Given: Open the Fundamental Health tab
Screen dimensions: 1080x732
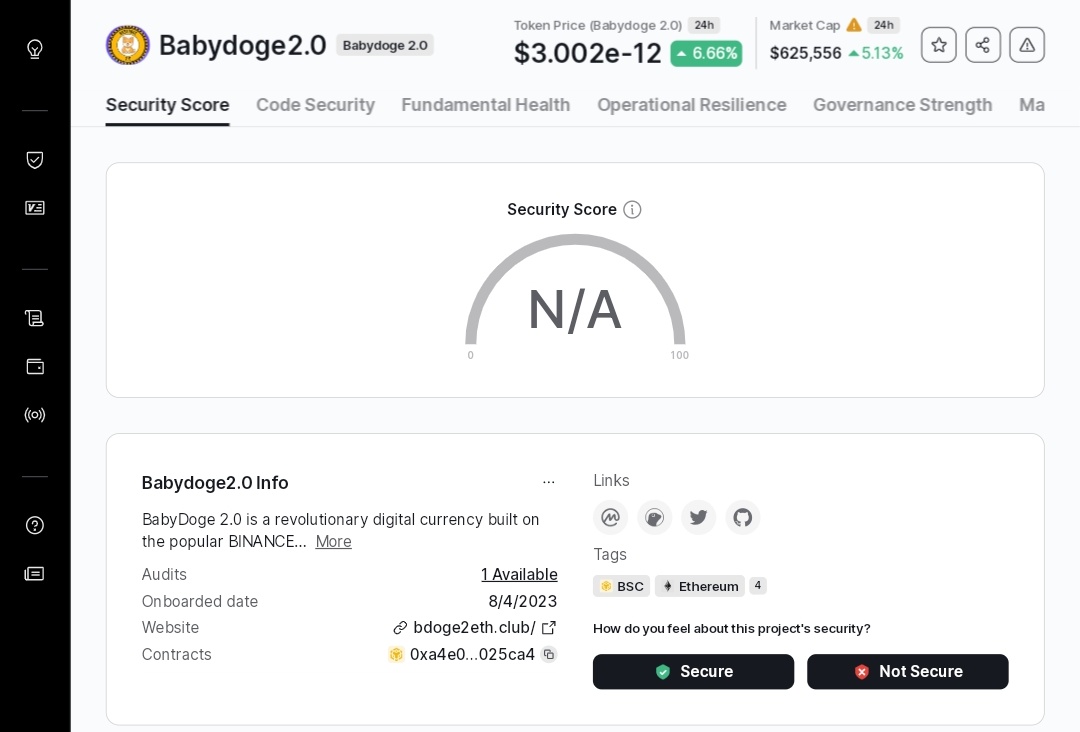Looking at the screenshot, I should click(x=486, y=105).
